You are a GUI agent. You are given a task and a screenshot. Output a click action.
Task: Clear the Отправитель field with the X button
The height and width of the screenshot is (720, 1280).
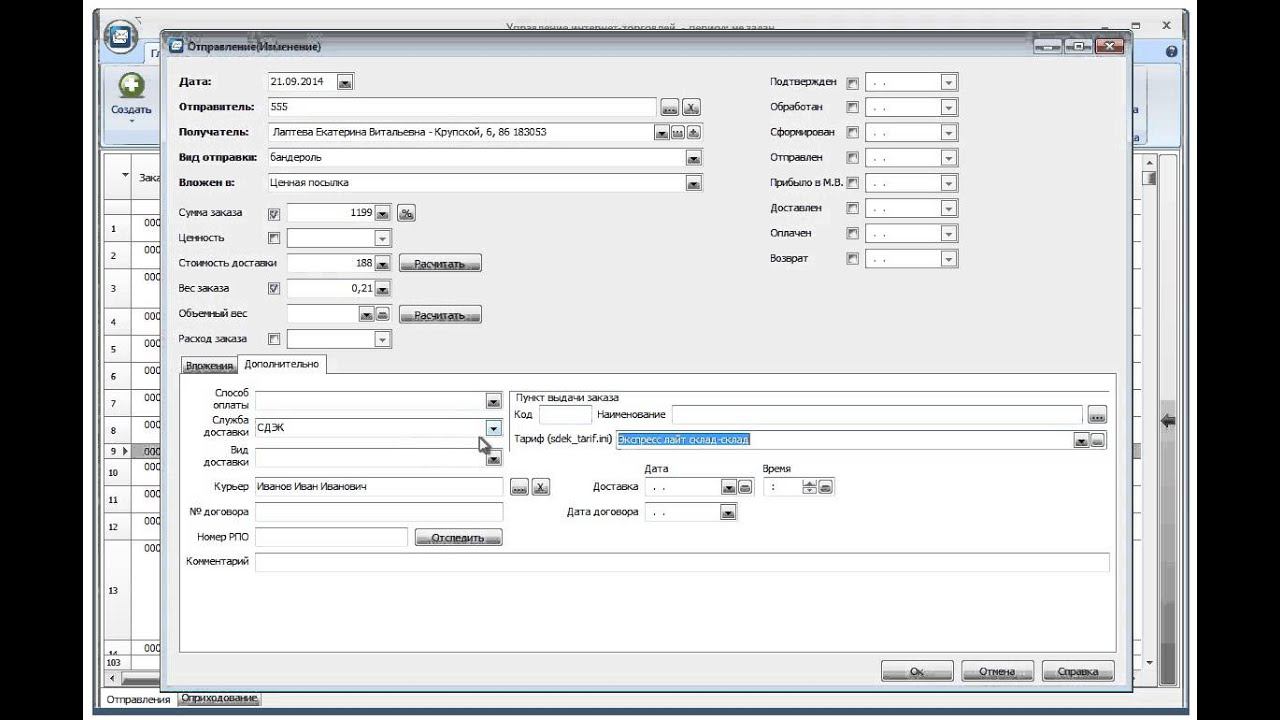pyautogui.click(x=691, y=108)
